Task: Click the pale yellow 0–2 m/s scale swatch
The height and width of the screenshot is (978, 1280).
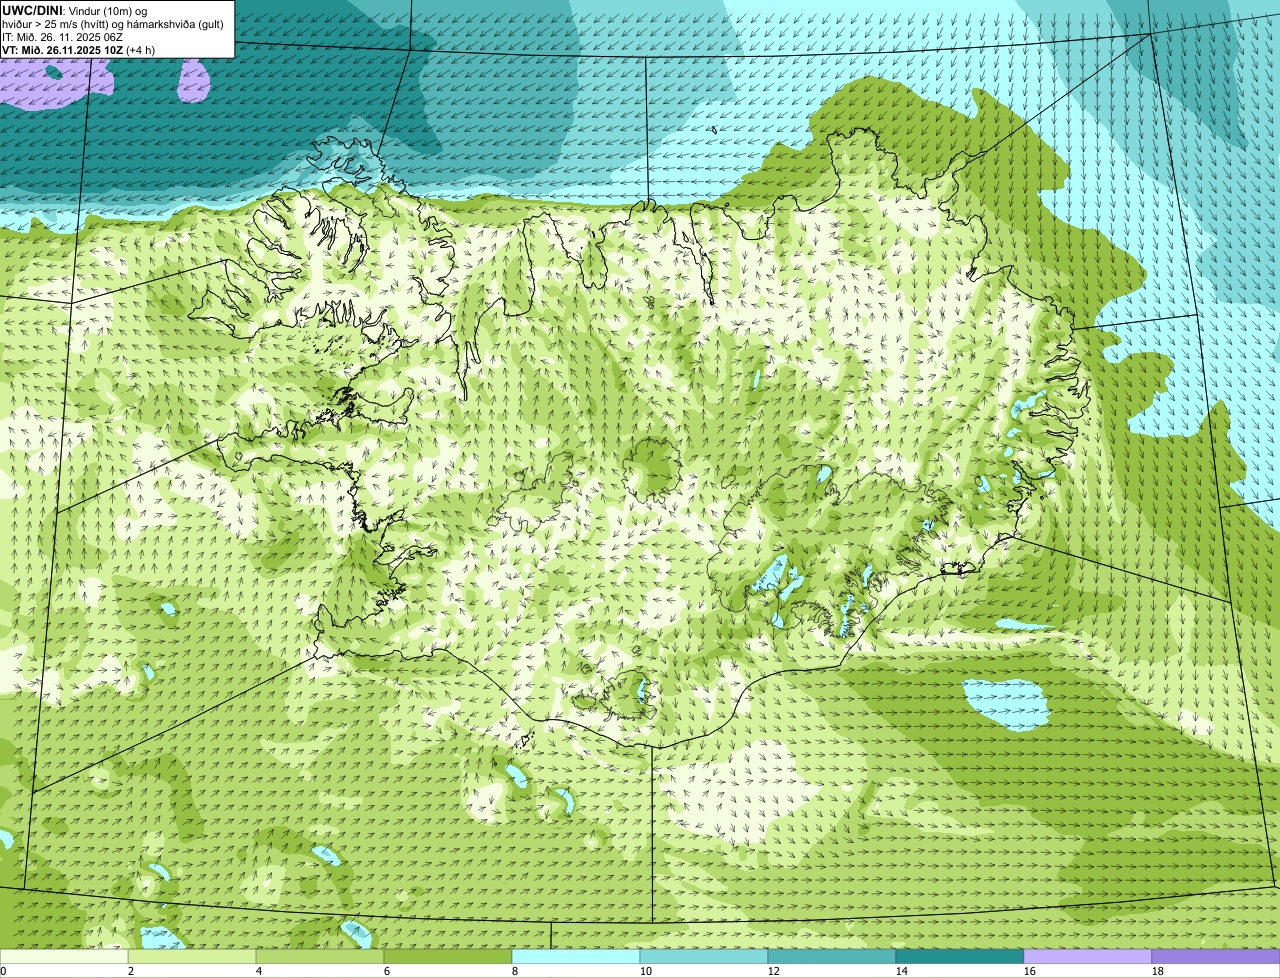Action: (64, 957)
